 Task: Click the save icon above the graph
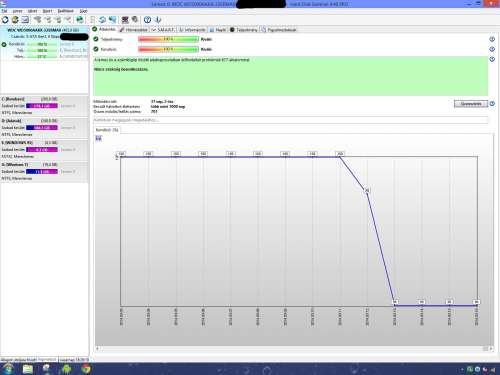pos(99,138)
